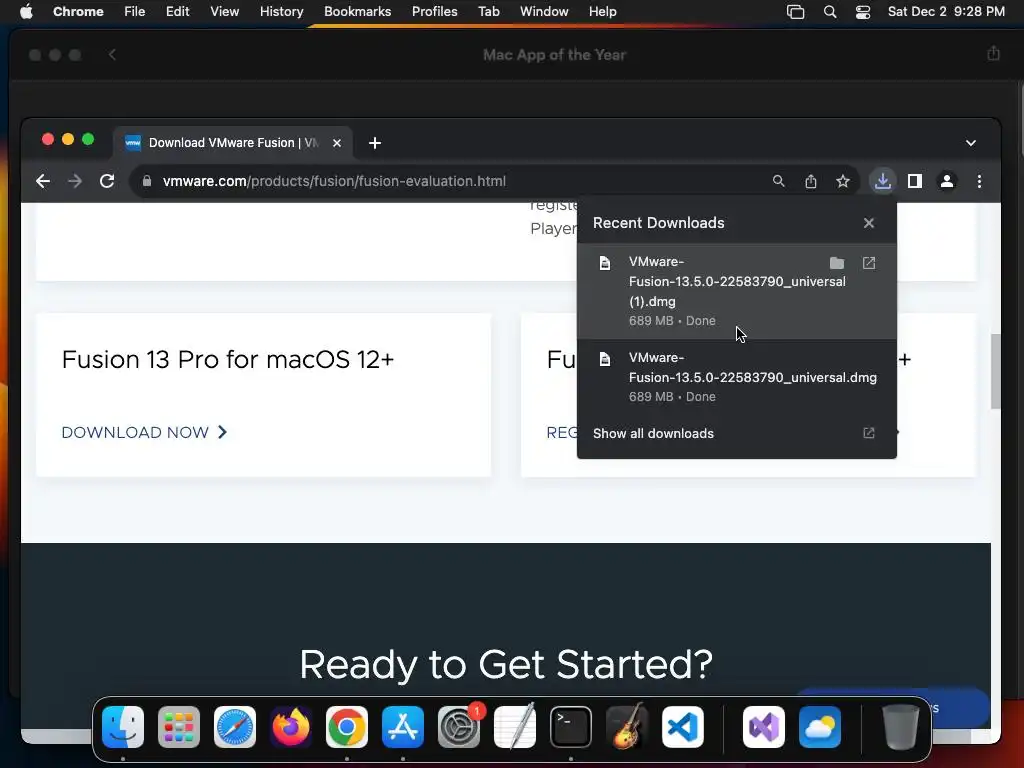Expand the tab search chevron
The width and height of the screenshot is (1024, 768).
click(x=971, y=143)
